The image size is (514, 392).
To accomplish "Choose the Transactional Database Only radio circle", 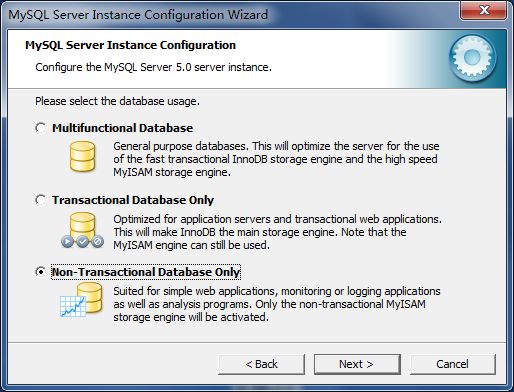I will click(x=41, y=200).
